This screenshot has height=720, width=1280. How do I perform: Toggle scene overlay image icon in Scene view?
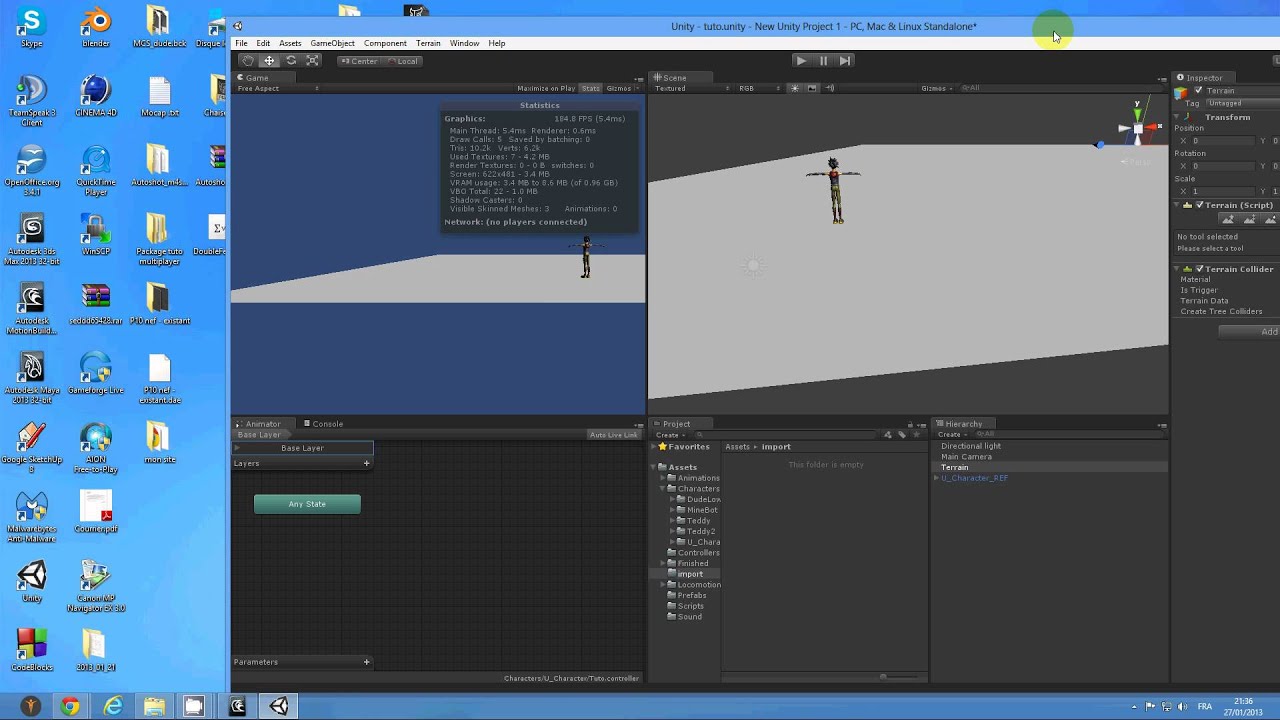pyautogui.click(x=812, y=88)
